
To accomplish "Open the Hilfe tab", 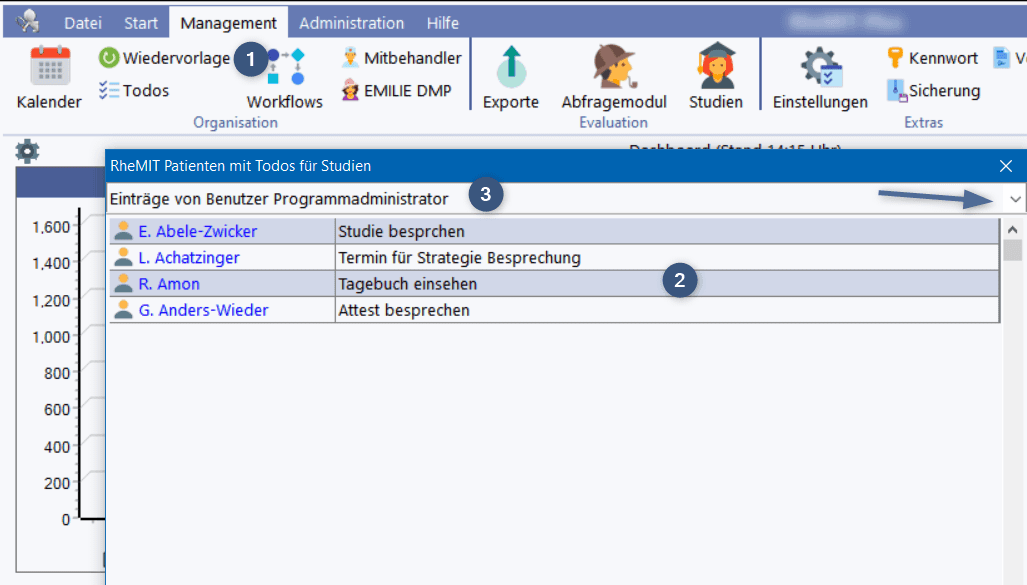I will click(x=443, y=23).
